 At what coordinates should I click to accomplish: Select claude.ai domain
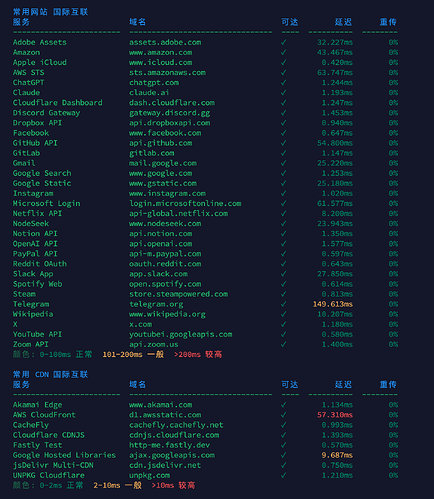click(149, 92)
